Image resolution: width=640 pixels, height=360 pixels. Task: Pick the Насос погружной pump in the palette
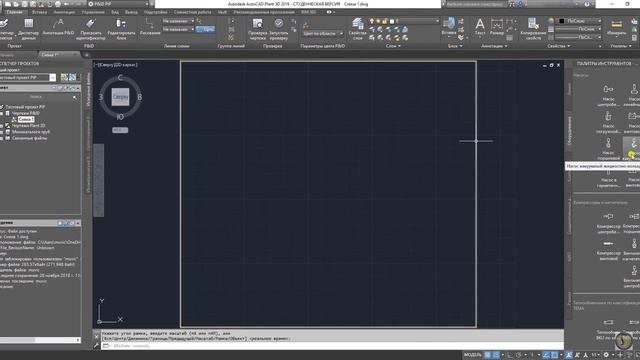click(608, 122)
